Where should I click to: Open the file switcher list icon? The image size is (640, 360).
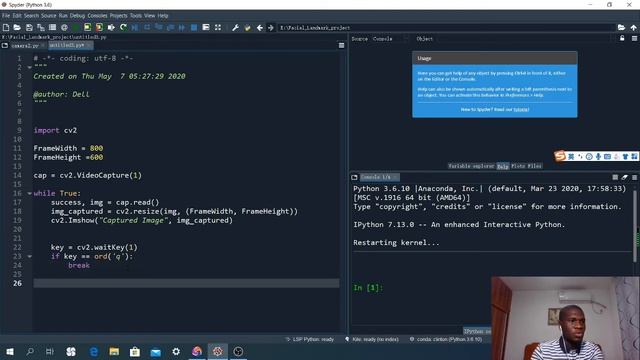tap(52, 27)
